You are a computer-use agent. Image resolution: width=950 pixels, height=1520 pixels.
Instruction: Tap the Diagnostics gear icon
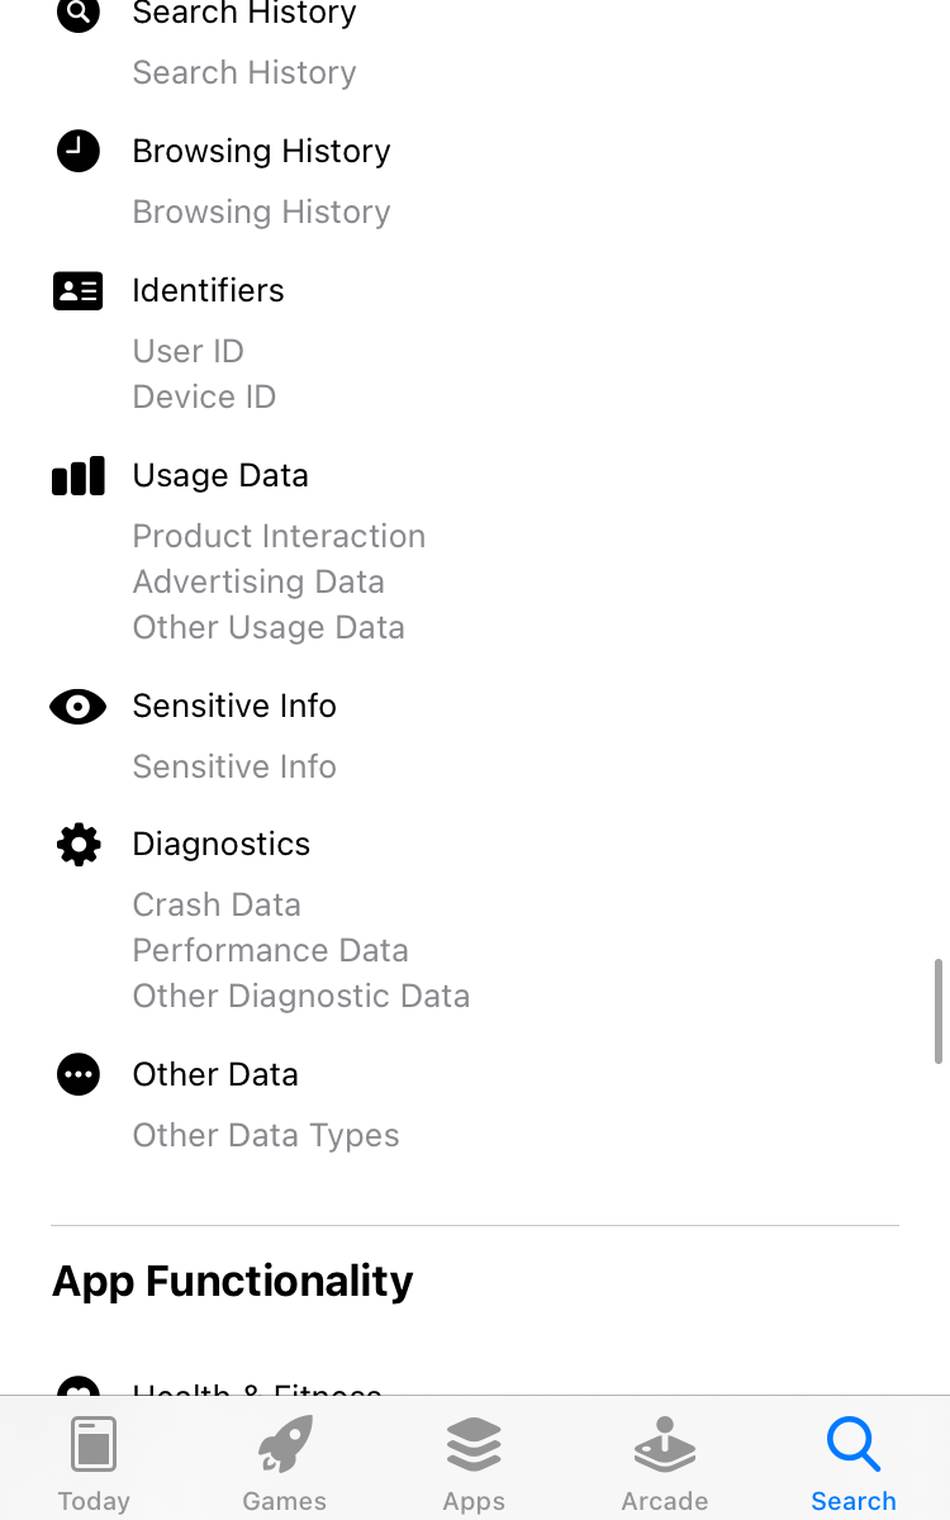click(78, 845)
